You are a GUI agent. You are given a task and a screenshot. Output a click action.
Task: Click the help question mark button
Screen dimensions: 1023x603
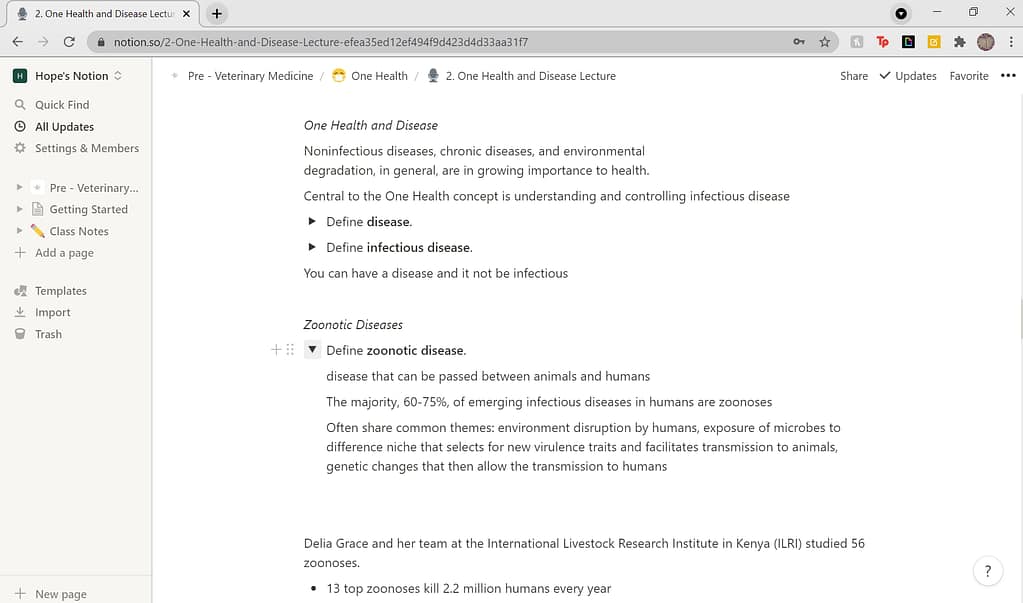pos(988,571)
